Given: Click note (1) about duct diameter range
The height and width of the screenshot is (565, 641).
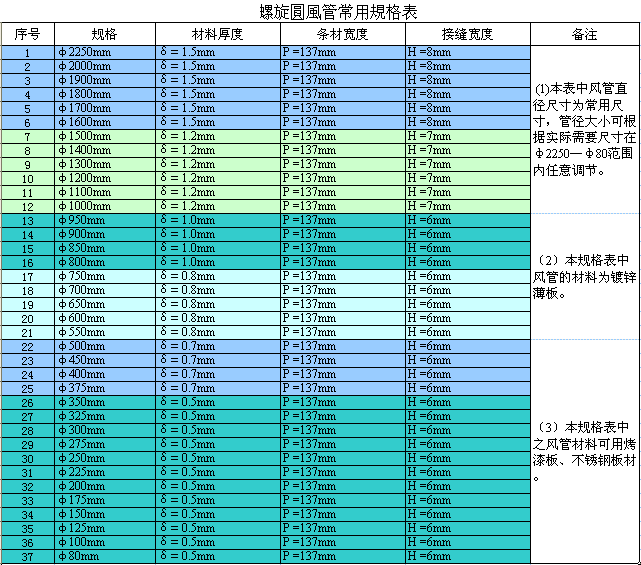Looking at the screenshot, I should coord(585,129).
